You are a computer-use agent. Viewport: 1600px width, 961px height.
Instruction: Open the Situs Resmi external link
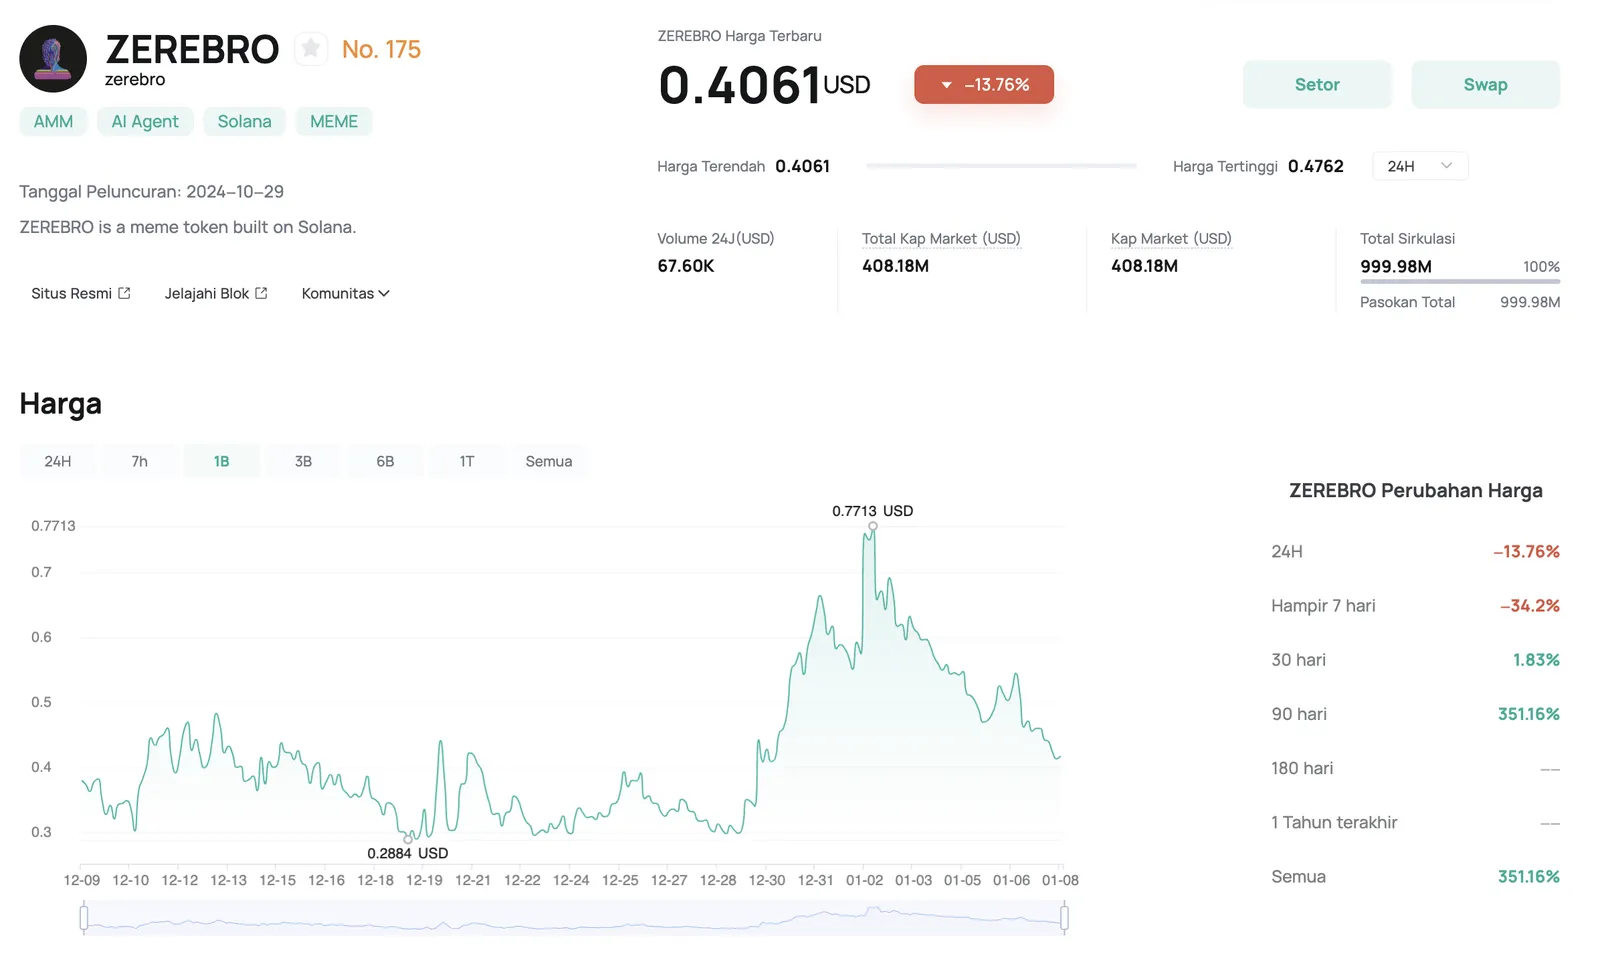click(81, 293)
